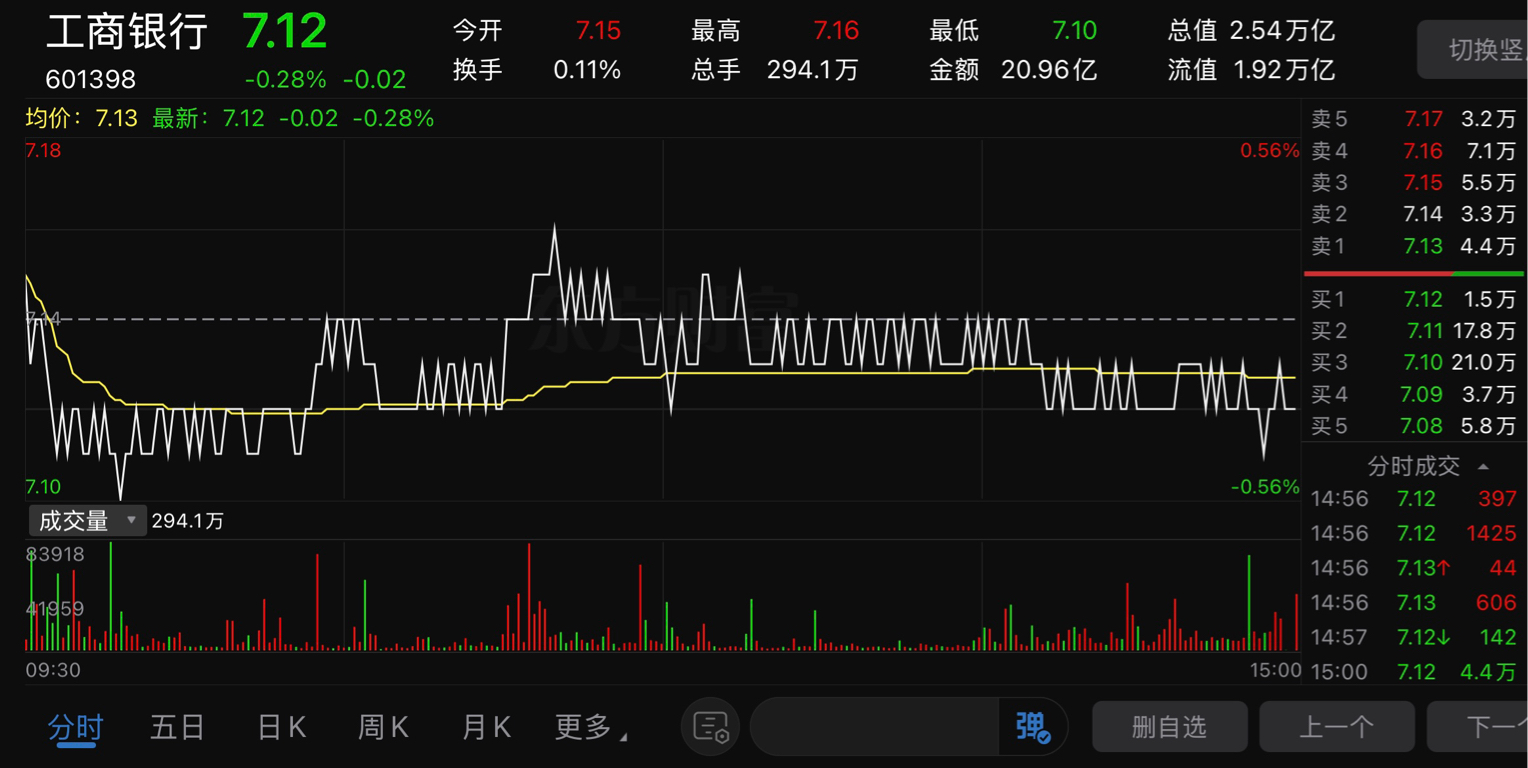This screenshot has height=768, width=1528.
Task: Select the 买2 order row at 7.11
Action: pyautogui.click(x=1414, y=331)
